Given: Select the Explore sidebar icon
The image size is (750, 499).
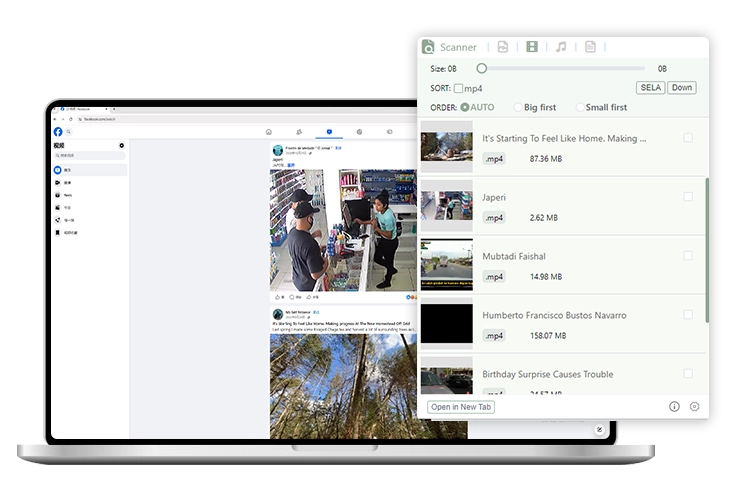Looking at the screenshot, I should pyautogui.click(x=57, y=220).
